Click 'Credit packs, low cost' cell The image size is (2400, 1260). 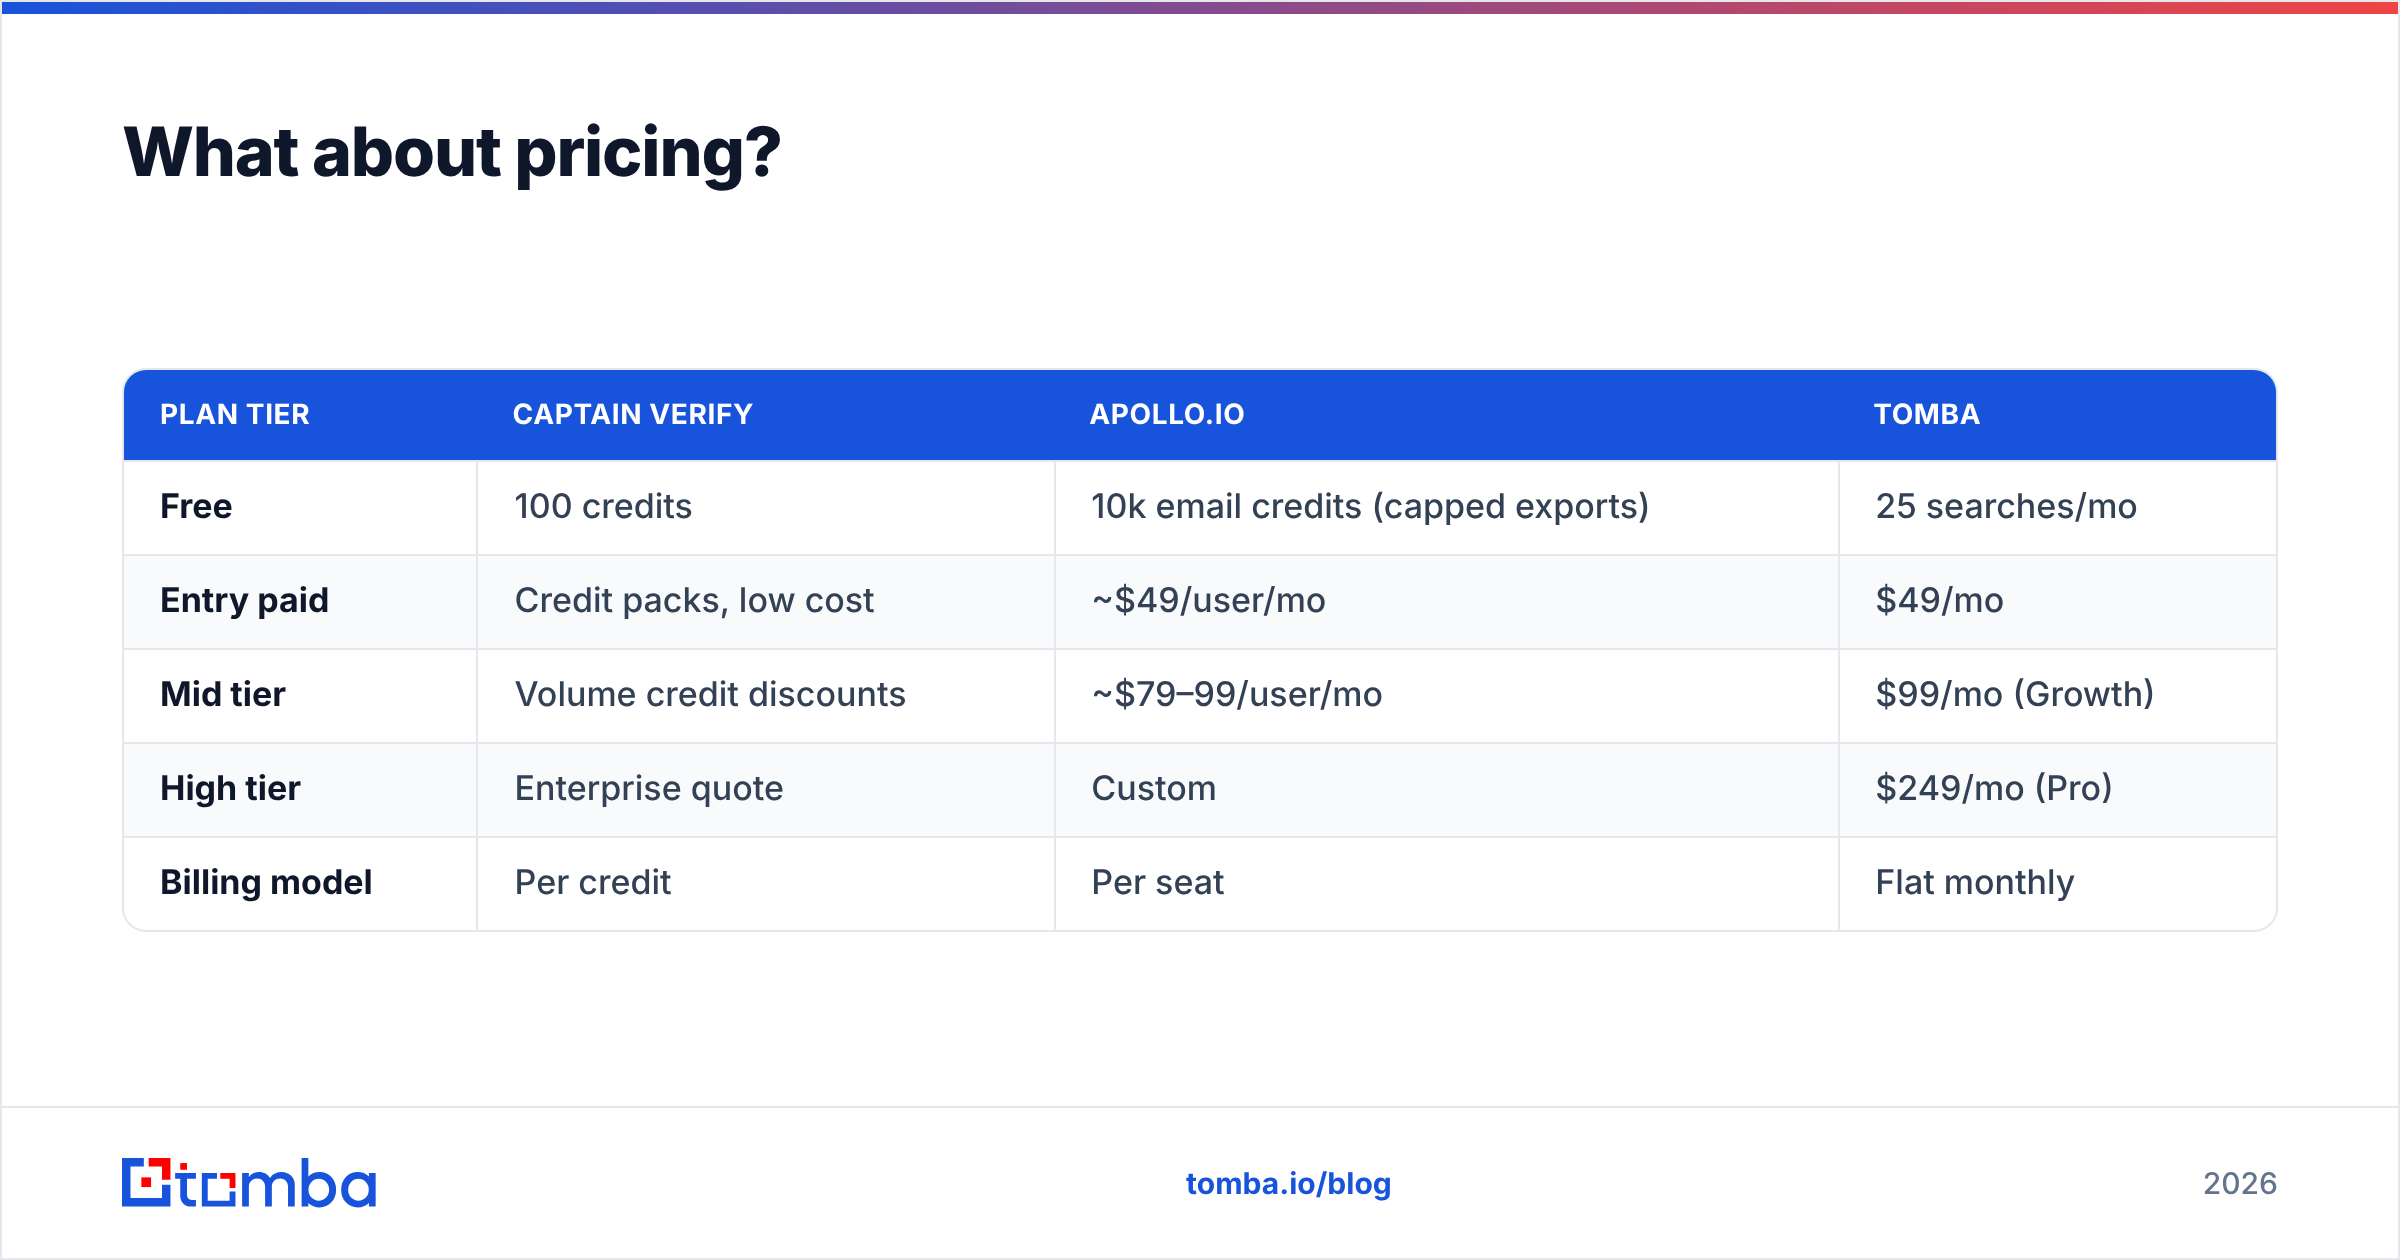point(766,601)
